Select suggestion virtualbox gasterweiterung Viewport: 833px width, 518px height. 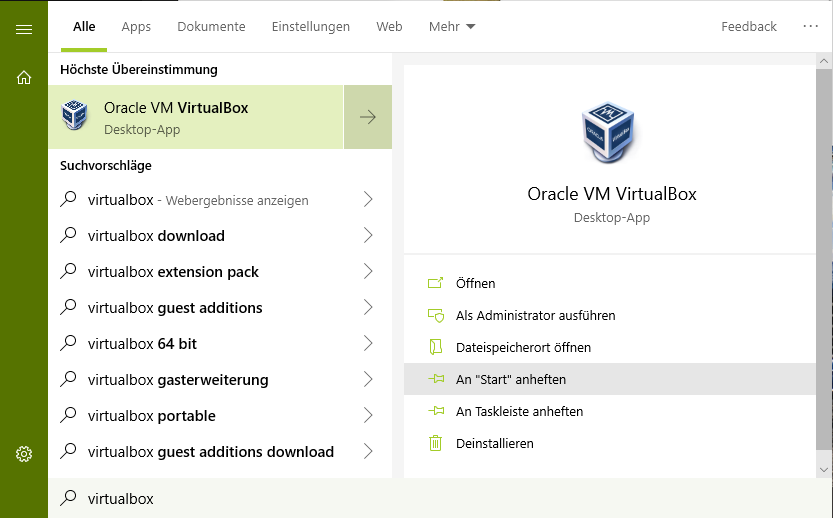pos(220,380)
